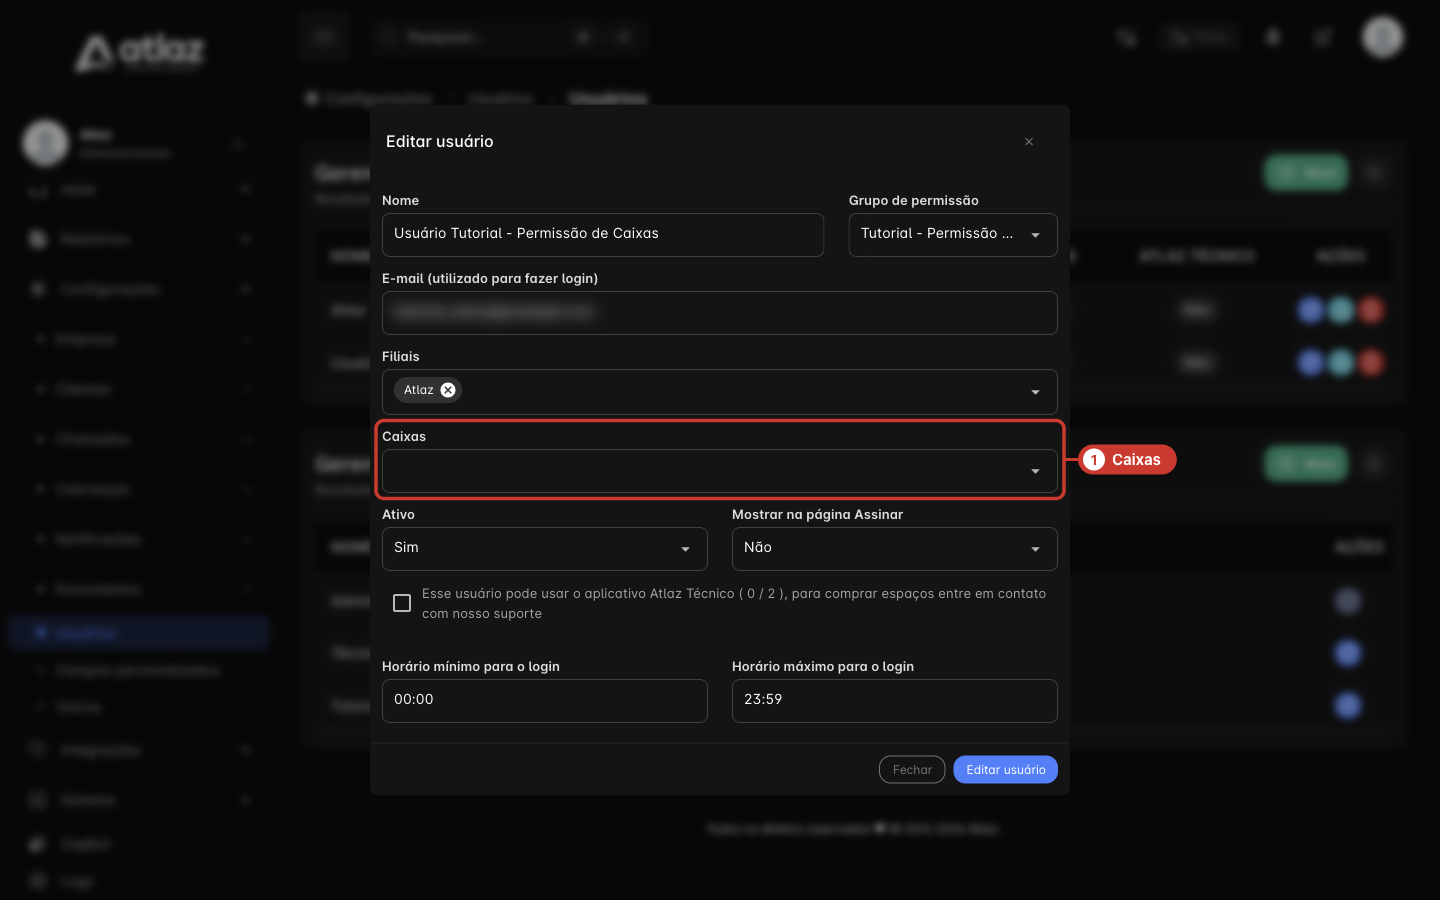Open the Grupo de permissão dropdown
The width and height of the screenshot is (1440, 900).
(x=952, y=235)
